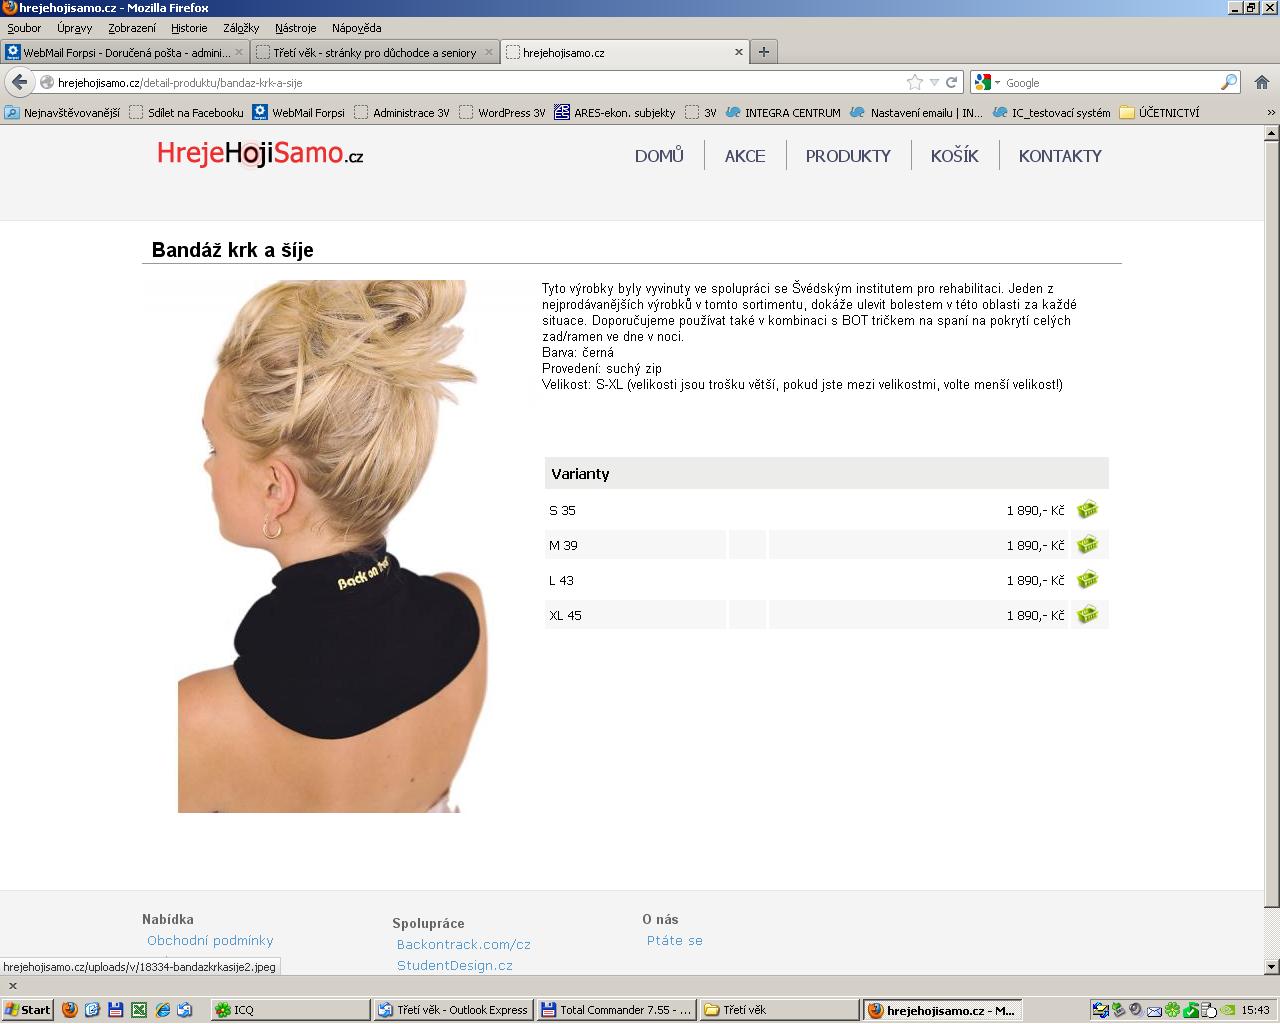Navigate to PRODUKTY in the site menu
This screenshot has width=1280, height=1024.
848,156
